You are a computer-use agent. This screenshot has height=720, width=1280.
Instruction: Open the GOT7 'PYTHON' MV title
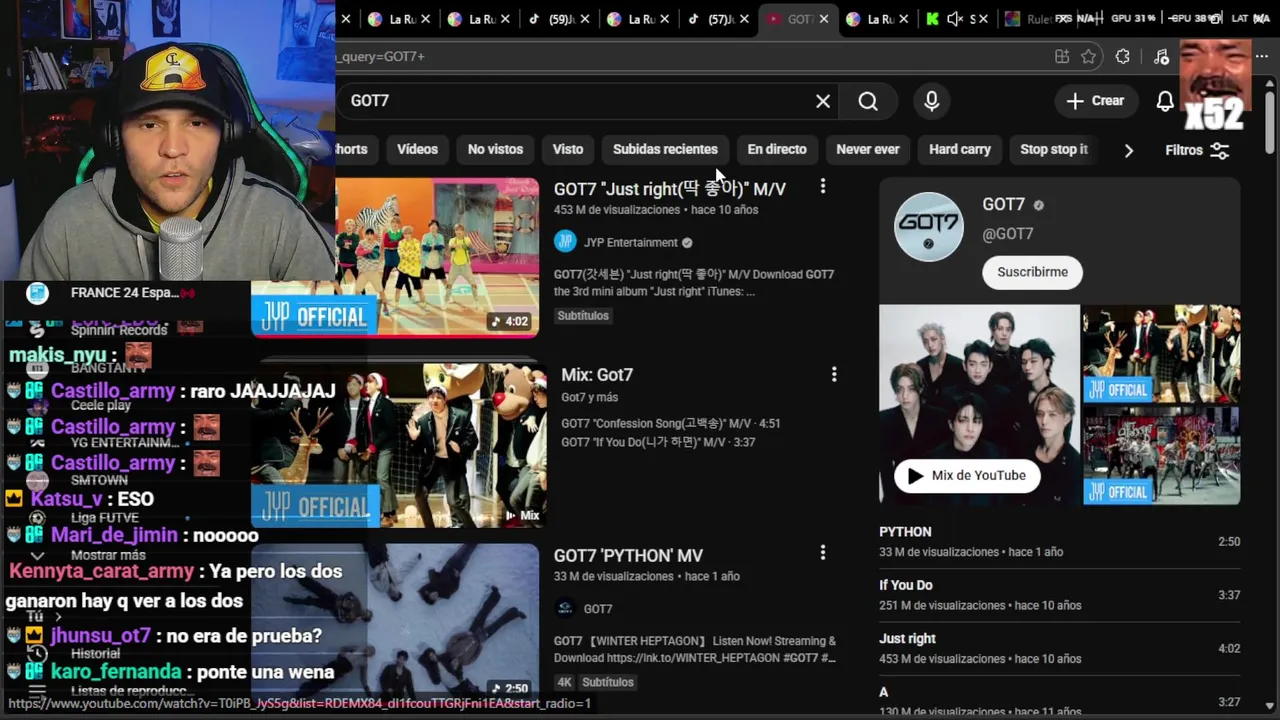[x=628, y=556]
